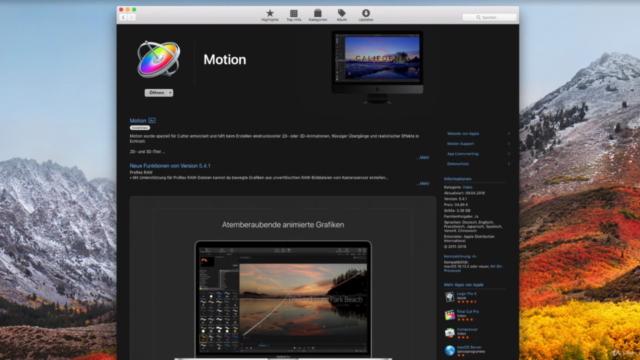The height and width of the screenshot is (360, 640).
Task: Open the Kategorien tab
Action: [x=318, y=15]
